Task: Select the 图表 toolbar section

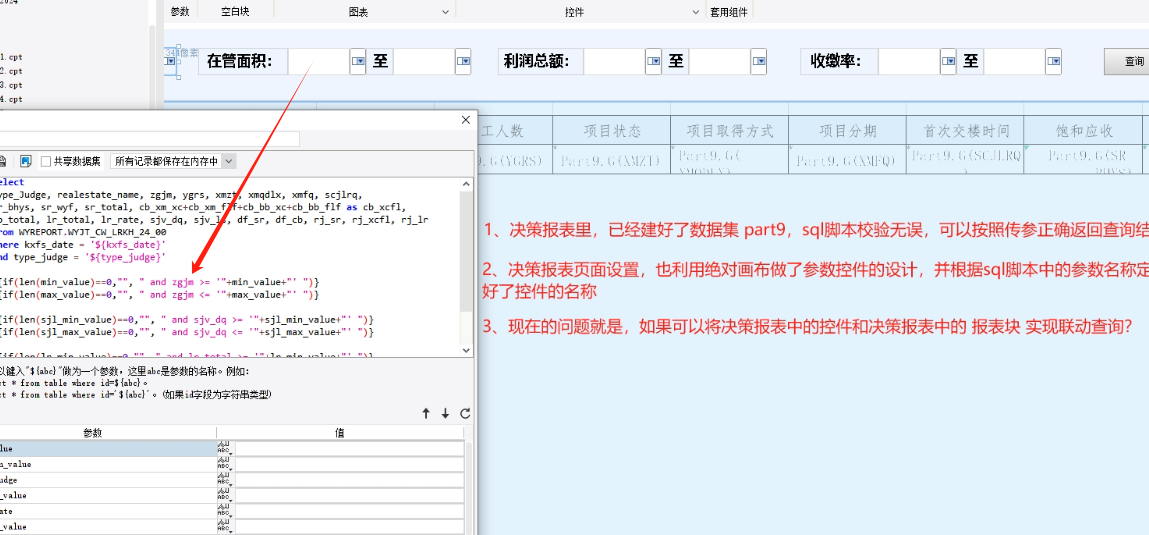Action: coord(358,12)
